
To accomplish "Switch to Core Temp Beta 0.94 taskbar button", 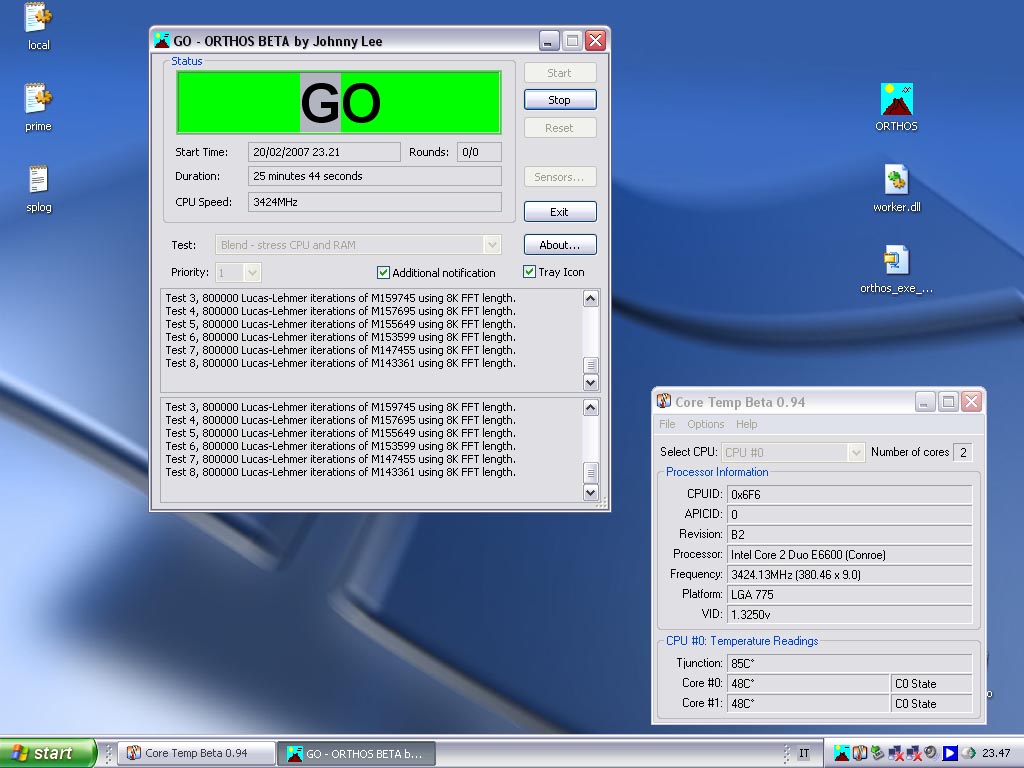I will click(197, 753).
